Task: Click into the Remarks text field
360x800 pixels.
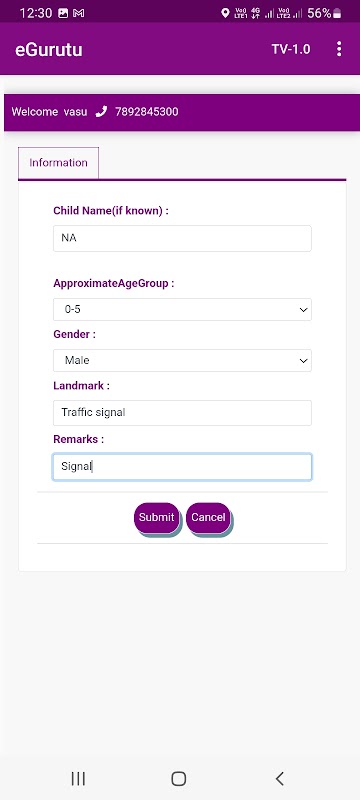Action: point(182,467)
